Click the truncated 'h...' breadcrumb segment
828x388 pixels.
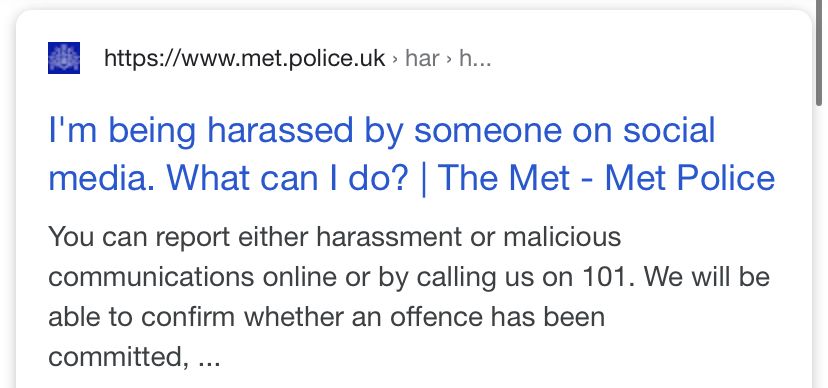click(475, 58)
